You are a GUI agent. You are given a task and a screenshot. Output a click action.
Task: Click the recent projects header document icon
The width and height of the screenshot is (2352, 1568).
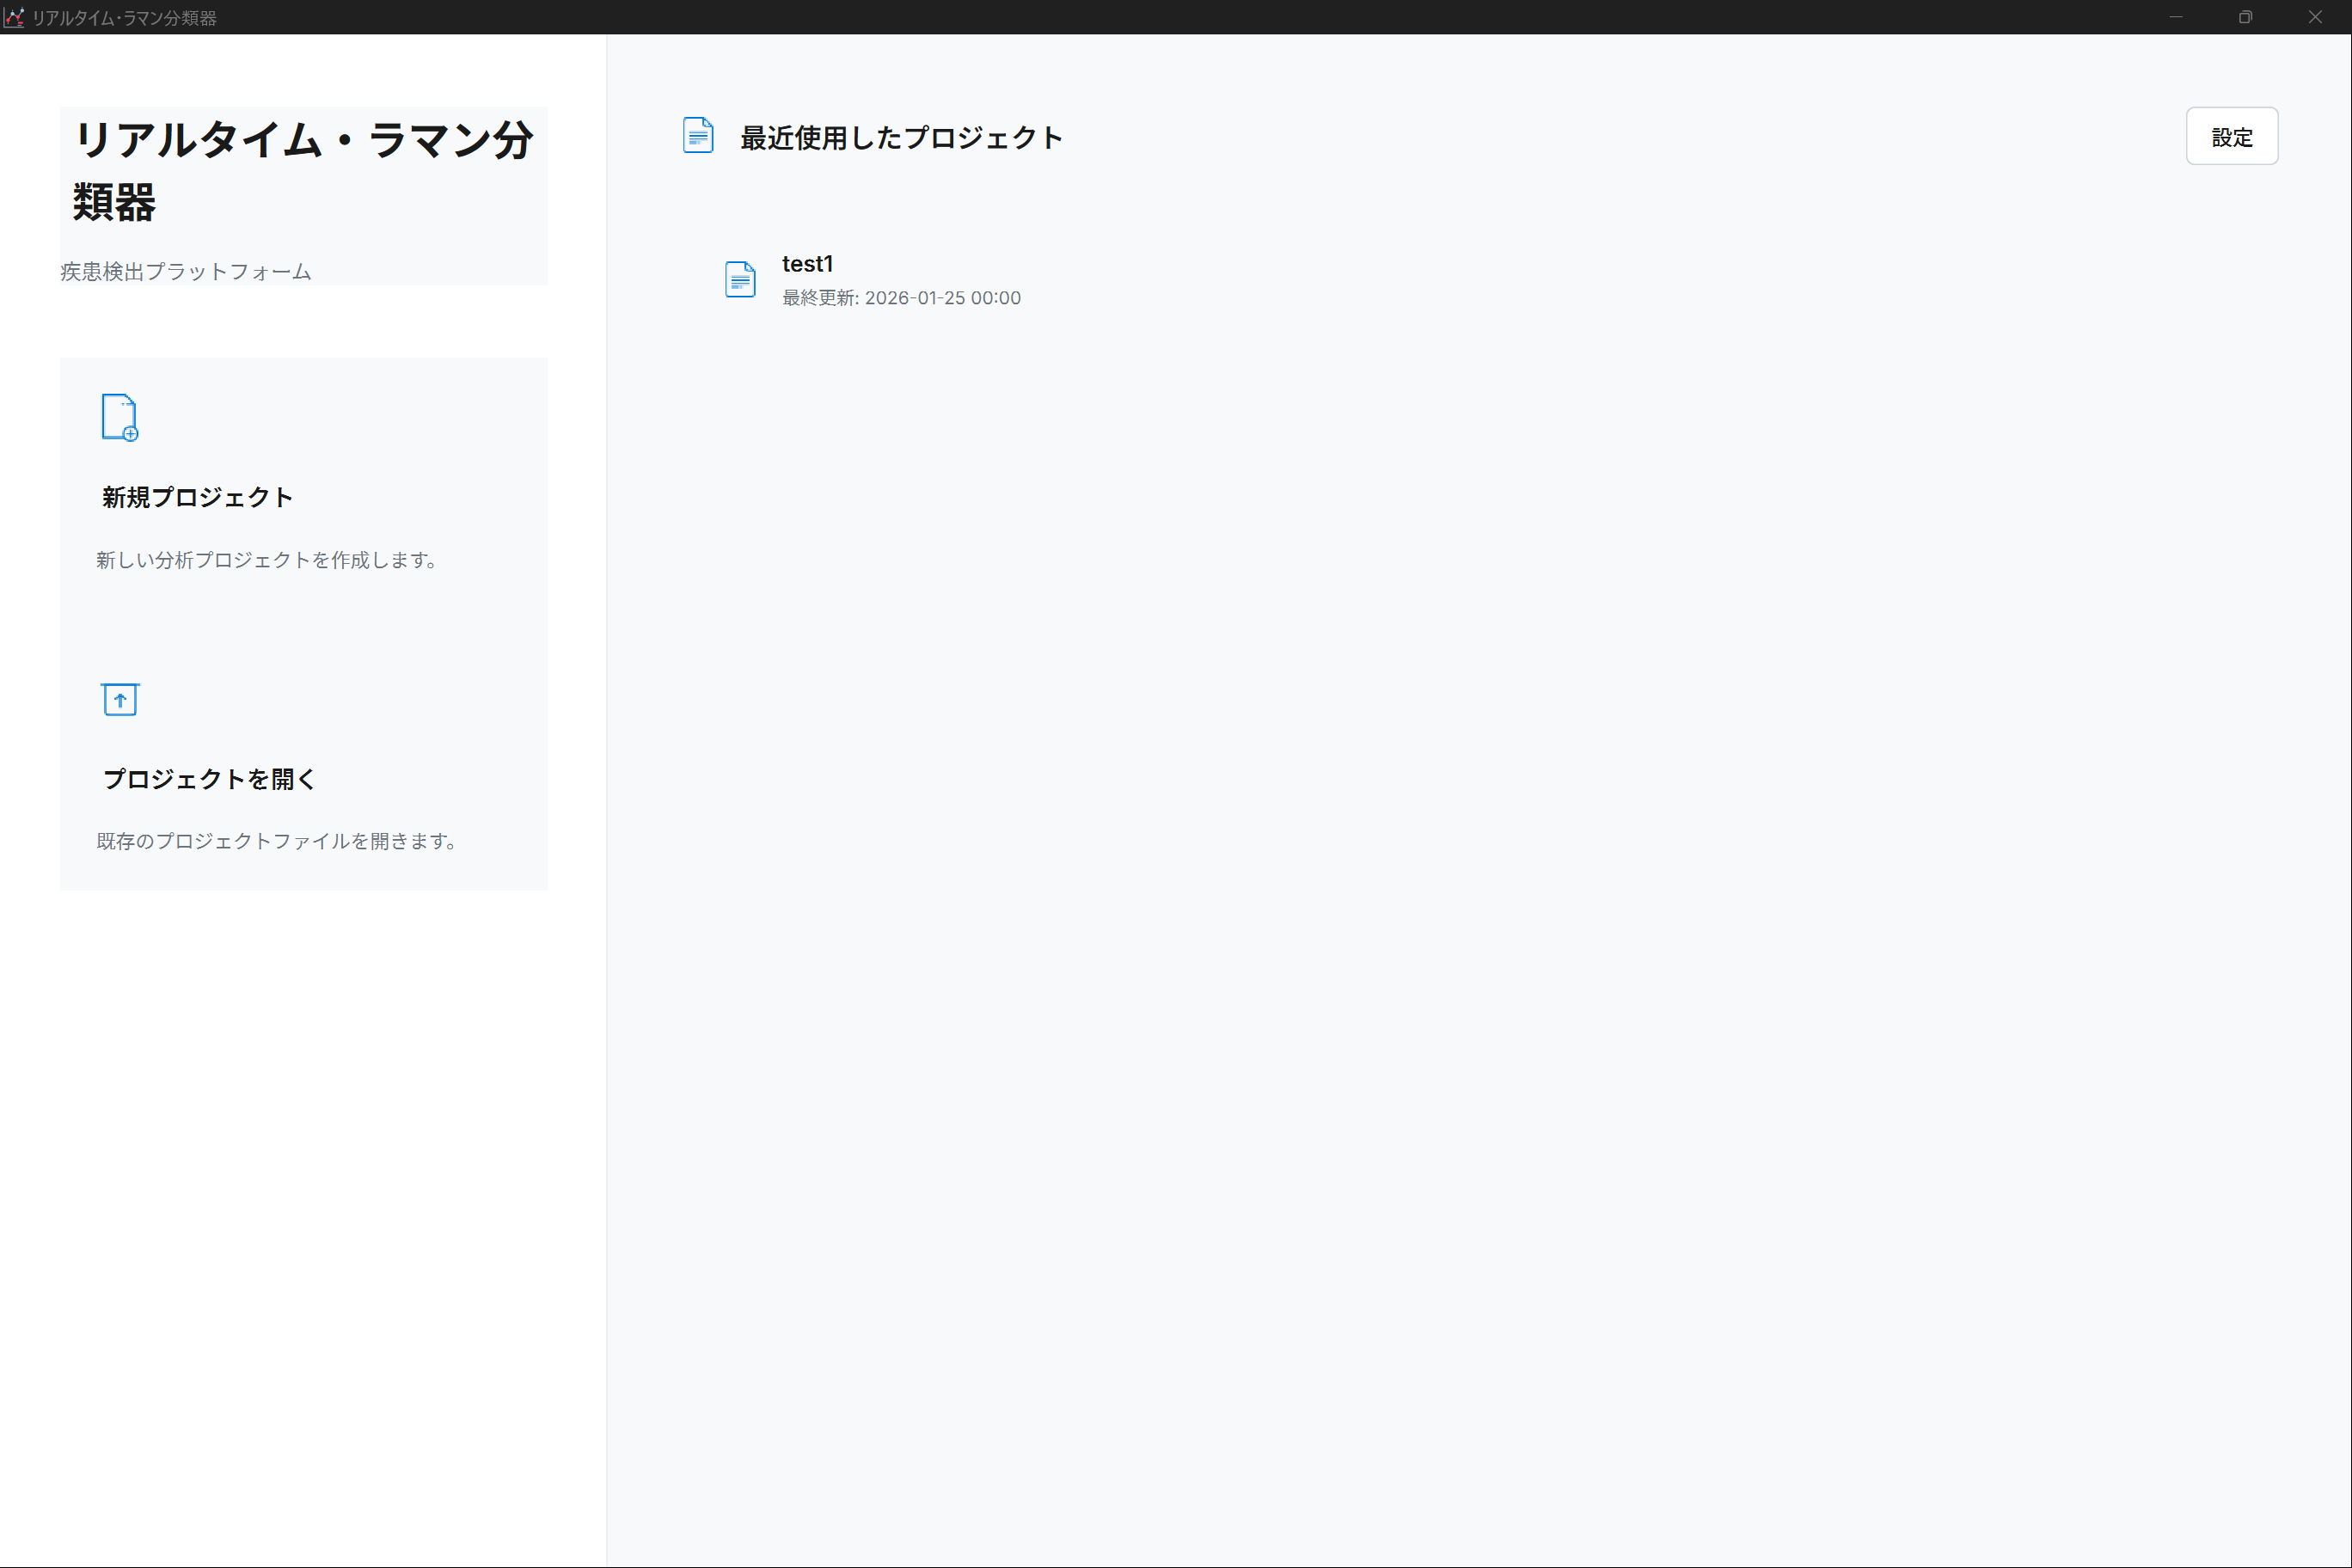point(698,136)
